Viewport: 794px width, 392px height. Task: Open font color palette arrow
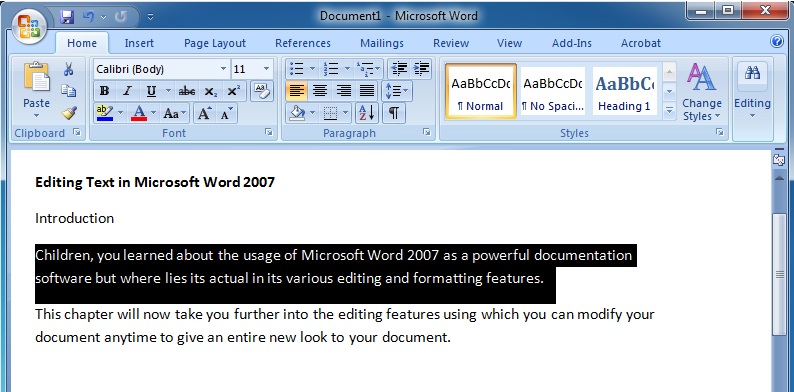[x=153, y=113]
